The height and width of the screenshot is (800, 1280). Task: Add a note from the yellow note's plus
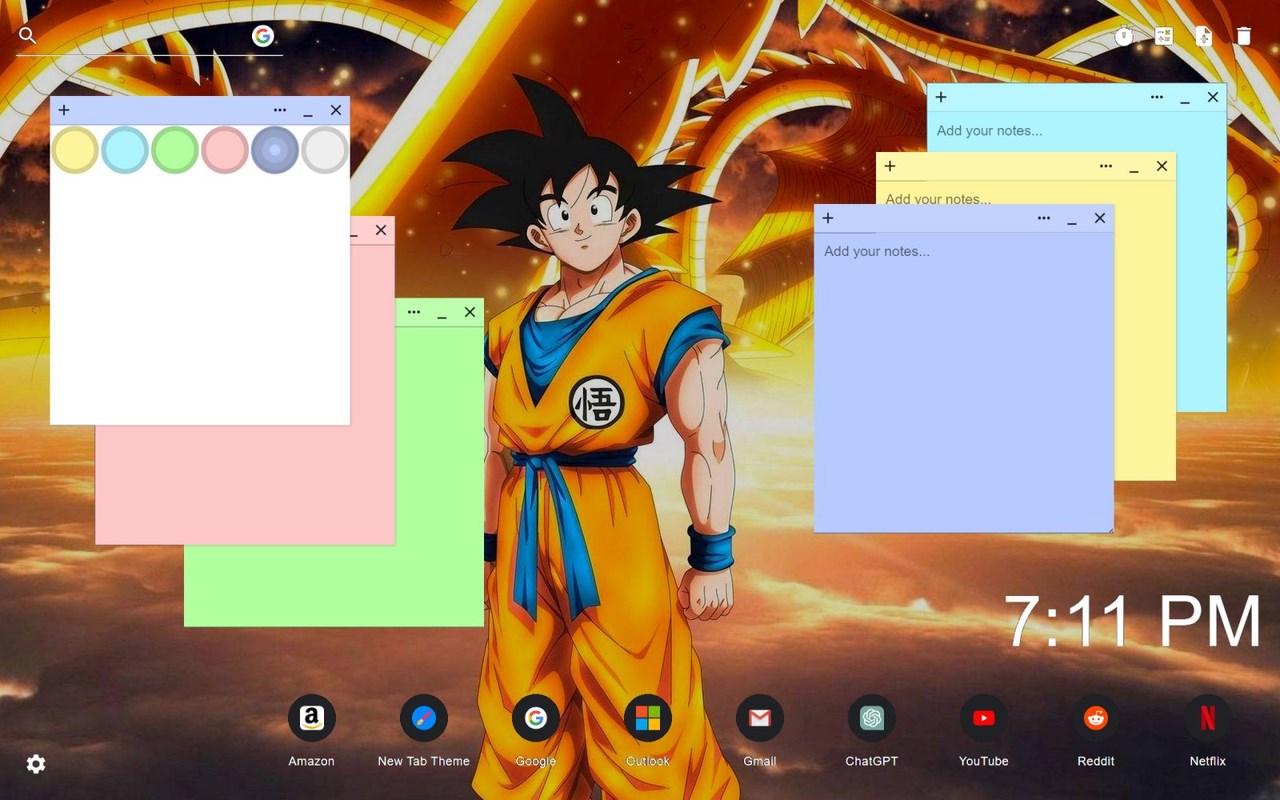point(890,166)
